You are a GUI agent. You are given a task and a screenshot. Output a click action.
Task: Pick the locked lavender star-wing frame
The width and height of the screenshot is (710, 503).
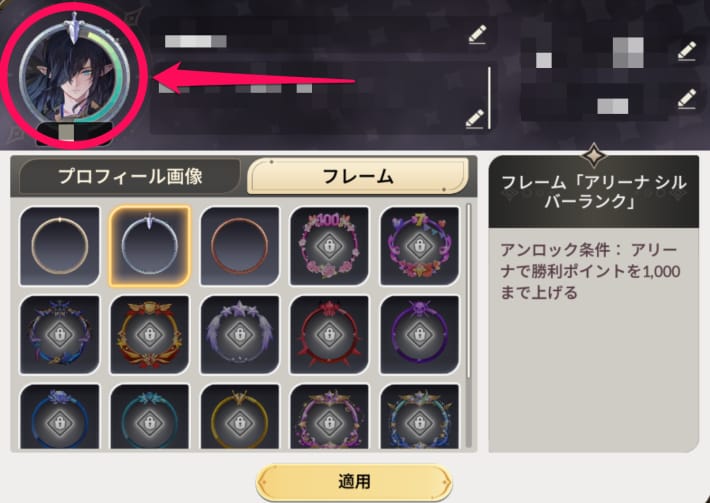click(x=240, y=335)
